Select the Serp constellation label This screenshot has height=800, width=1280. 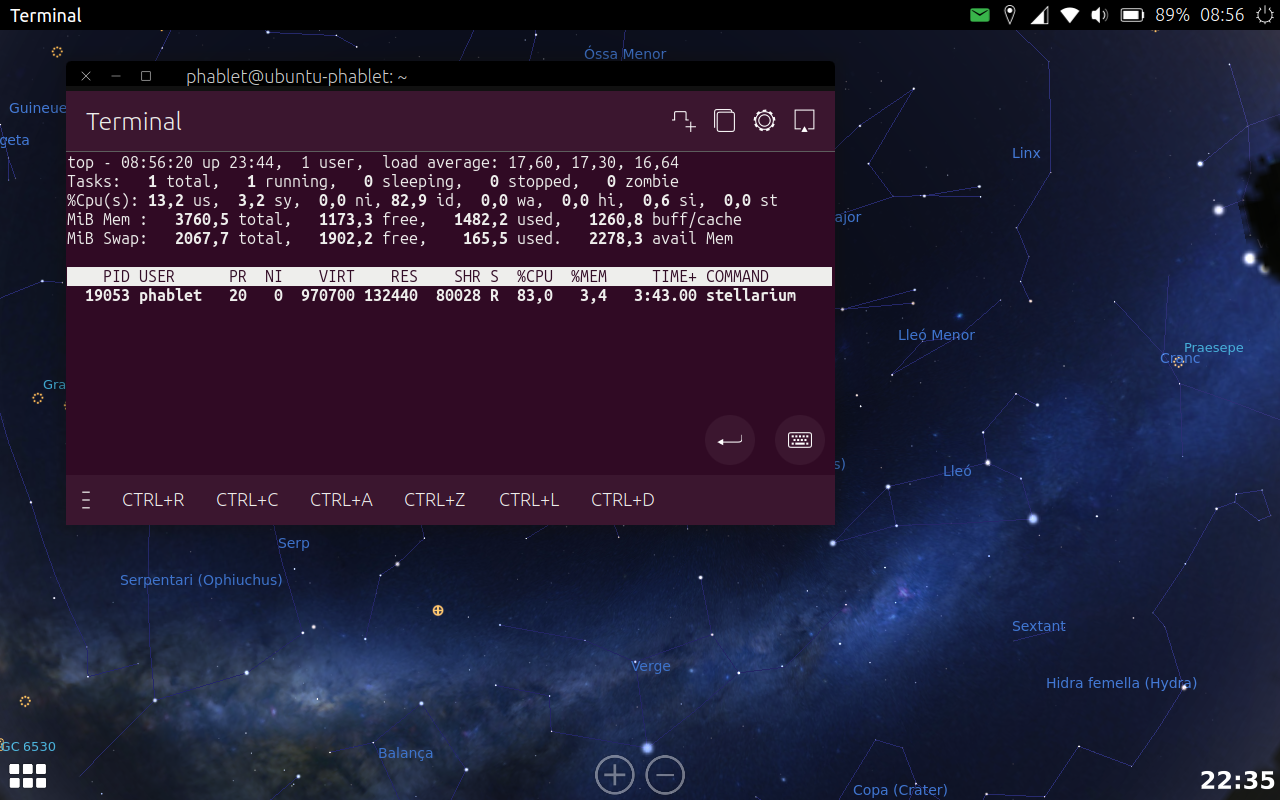click(294, 543)
